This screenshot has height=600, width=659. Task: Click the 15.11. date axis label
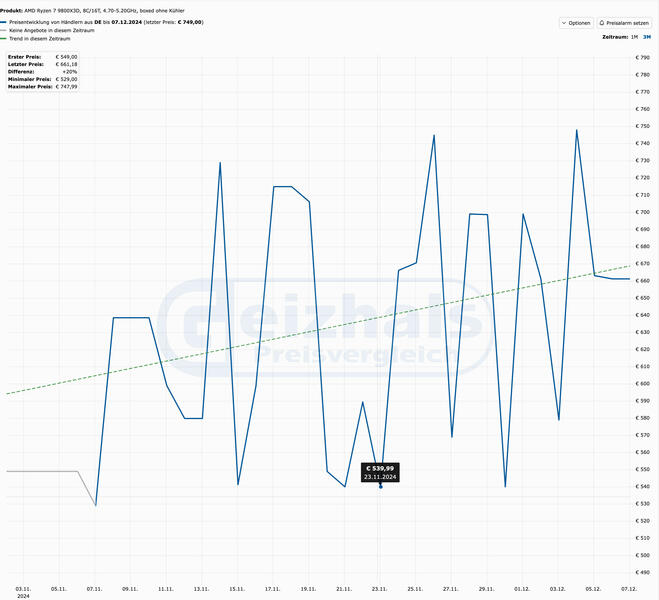coord(237,589)
